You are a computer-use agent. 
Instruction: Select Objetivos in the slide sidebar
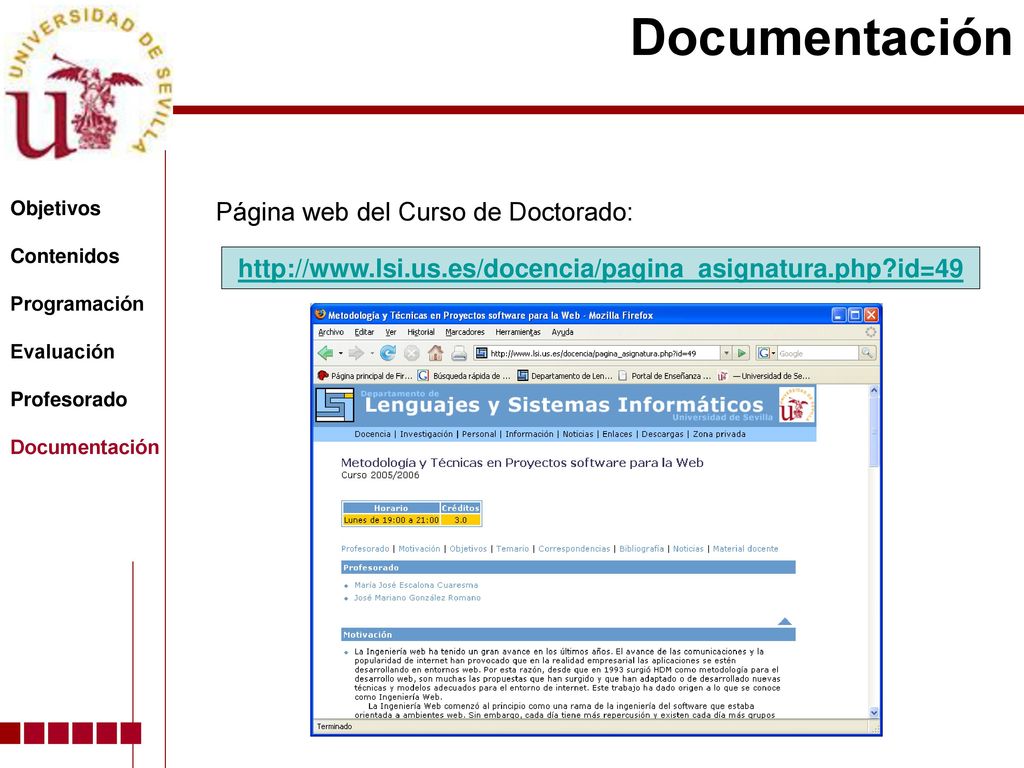pos(56,208)
